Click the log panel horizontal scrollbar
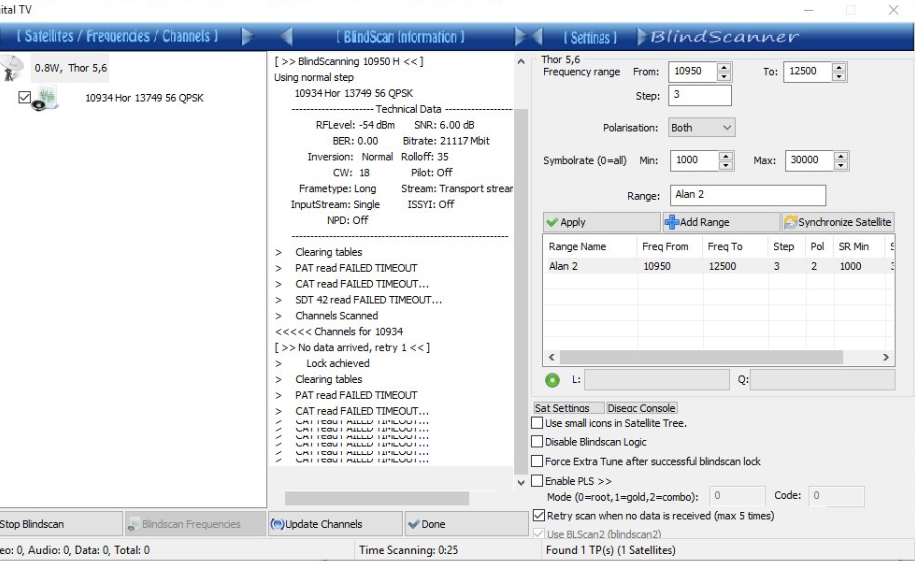Viewport: 915px width, 561px height. tap(377, 498)
